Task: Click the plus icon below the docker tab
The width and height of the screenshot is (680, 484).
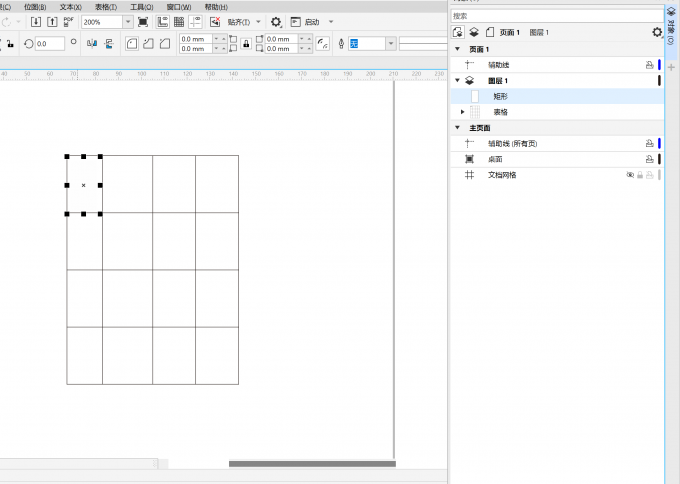Action: pos(671,68)
